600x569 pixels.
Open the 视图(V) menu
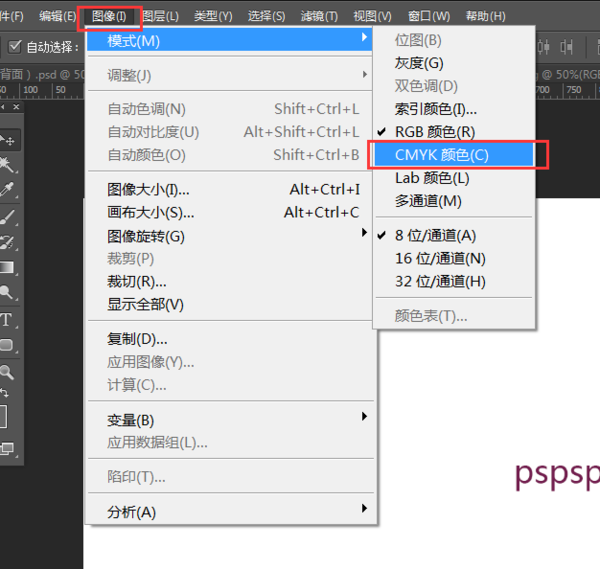click(372, 16)
